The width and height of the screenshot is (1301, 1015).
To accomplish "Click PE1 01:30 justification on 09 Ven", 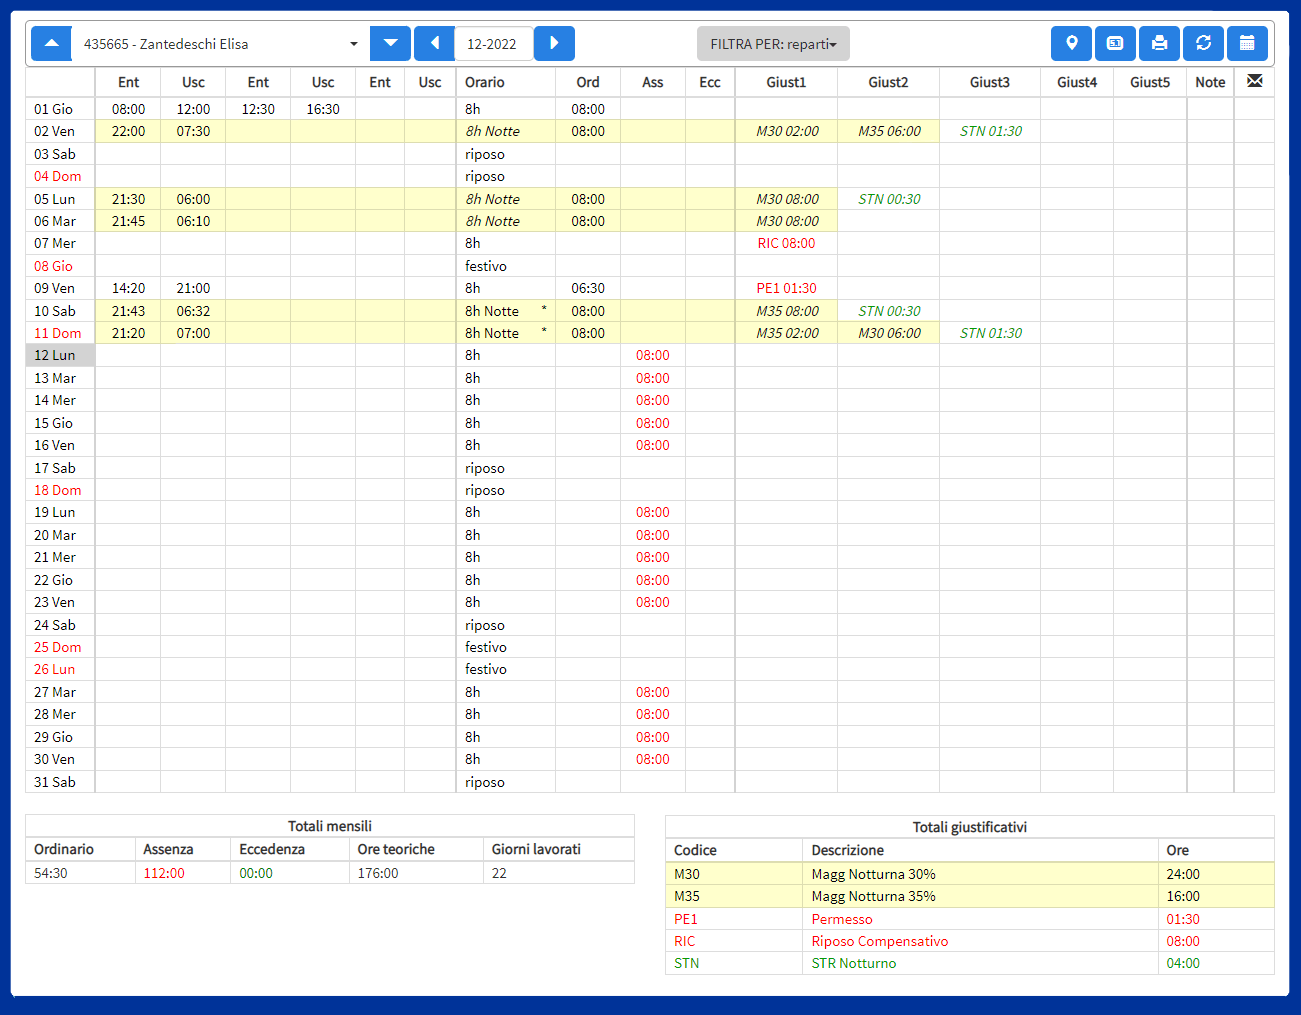I will coord(786,288).
